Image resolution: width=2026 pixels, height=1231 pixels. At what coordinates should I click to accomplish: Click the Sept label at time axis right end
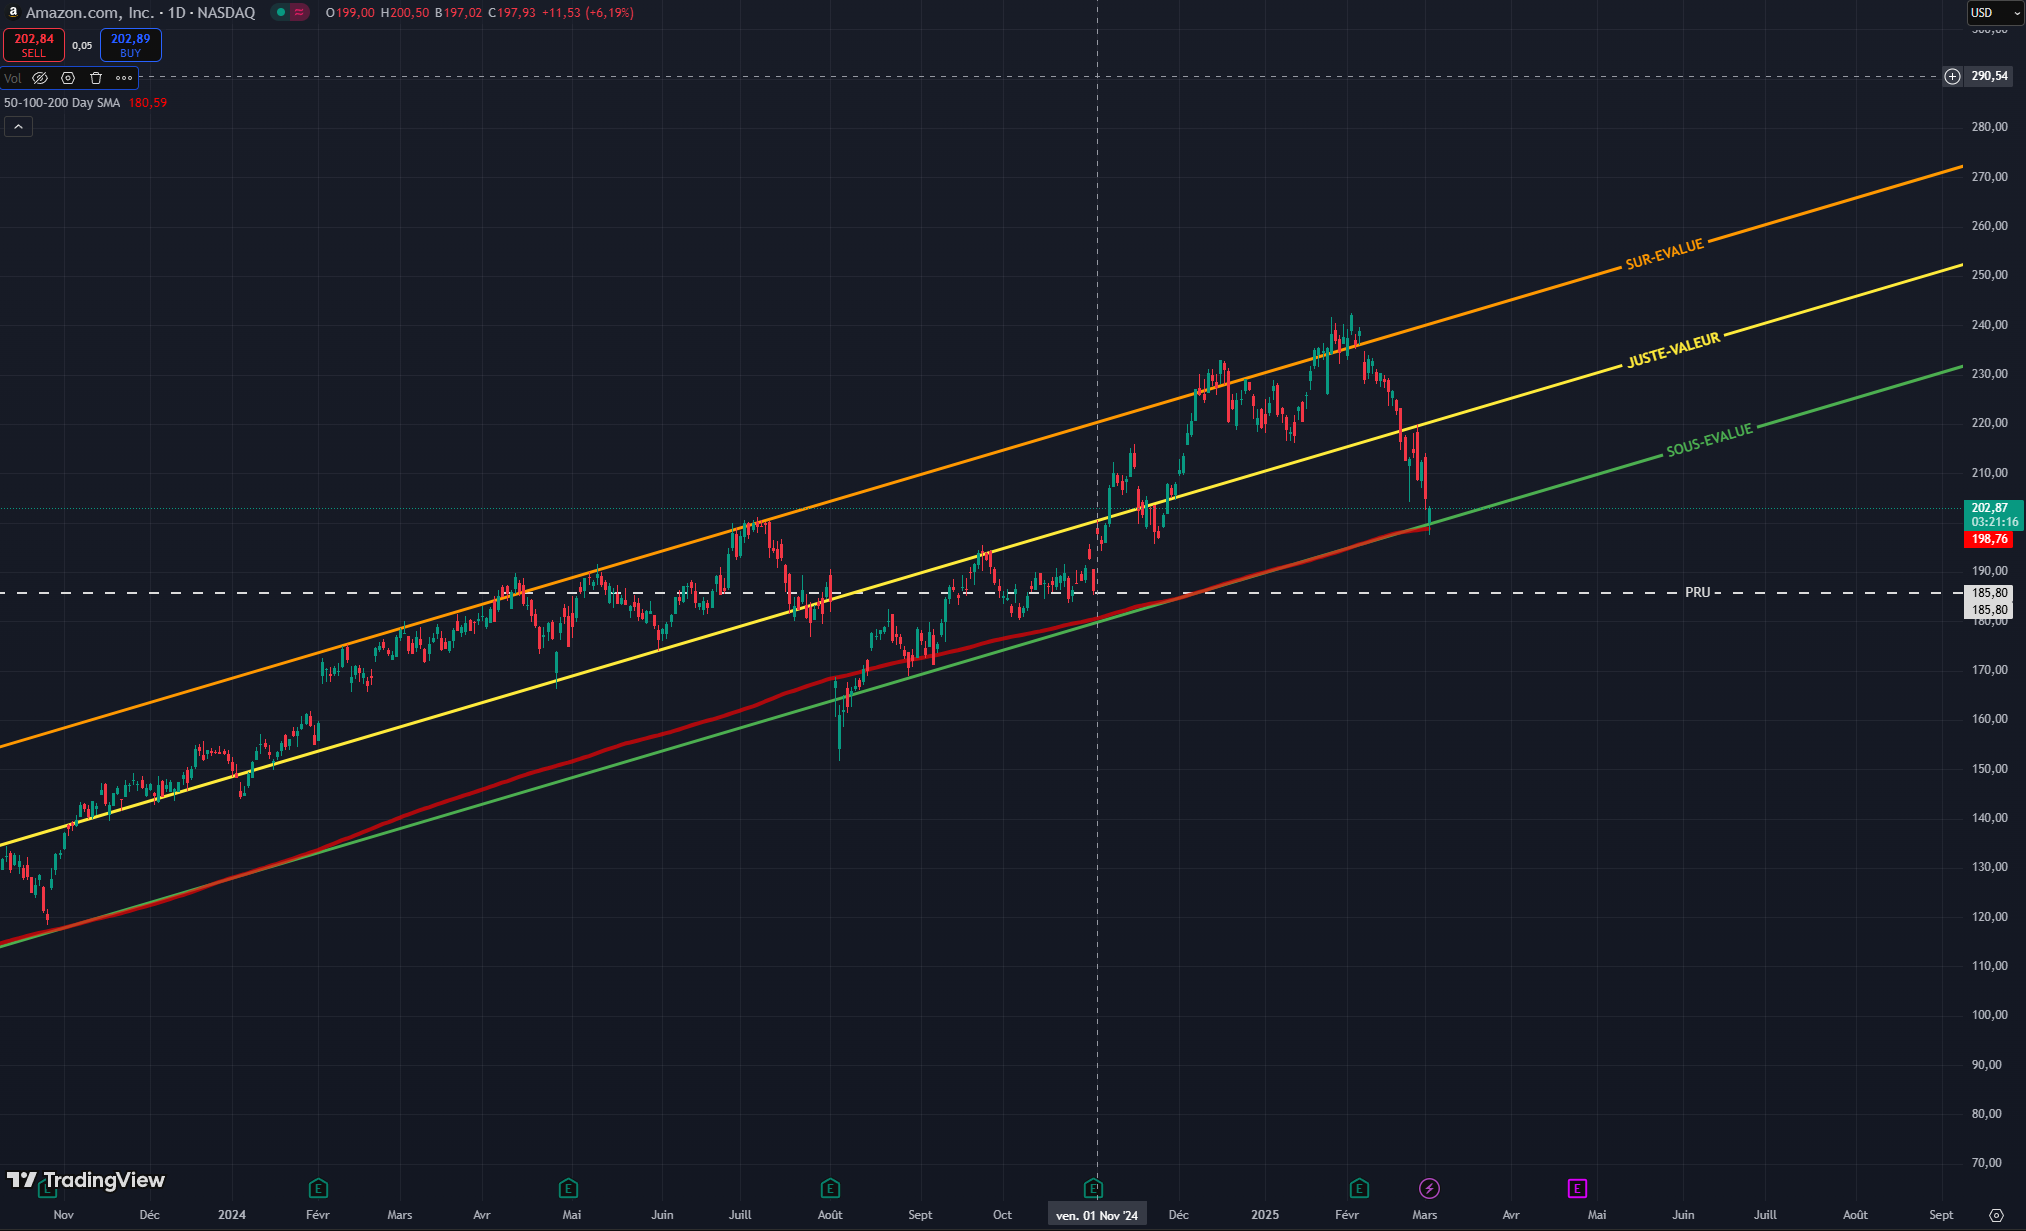click(1941, 1215)
